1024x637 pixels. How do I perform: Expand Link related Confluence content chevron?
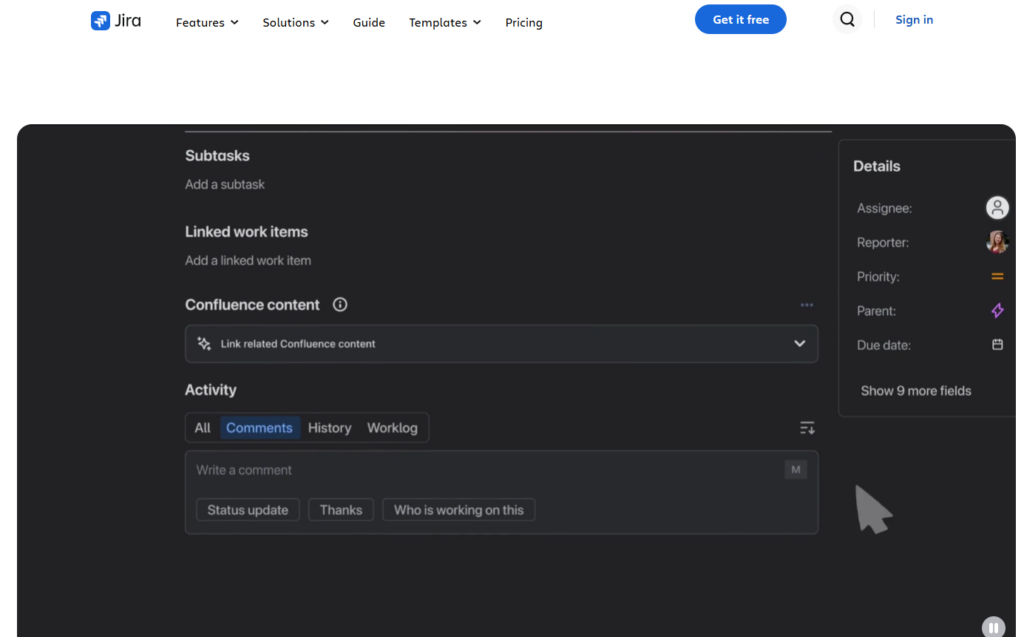(799, 344)
